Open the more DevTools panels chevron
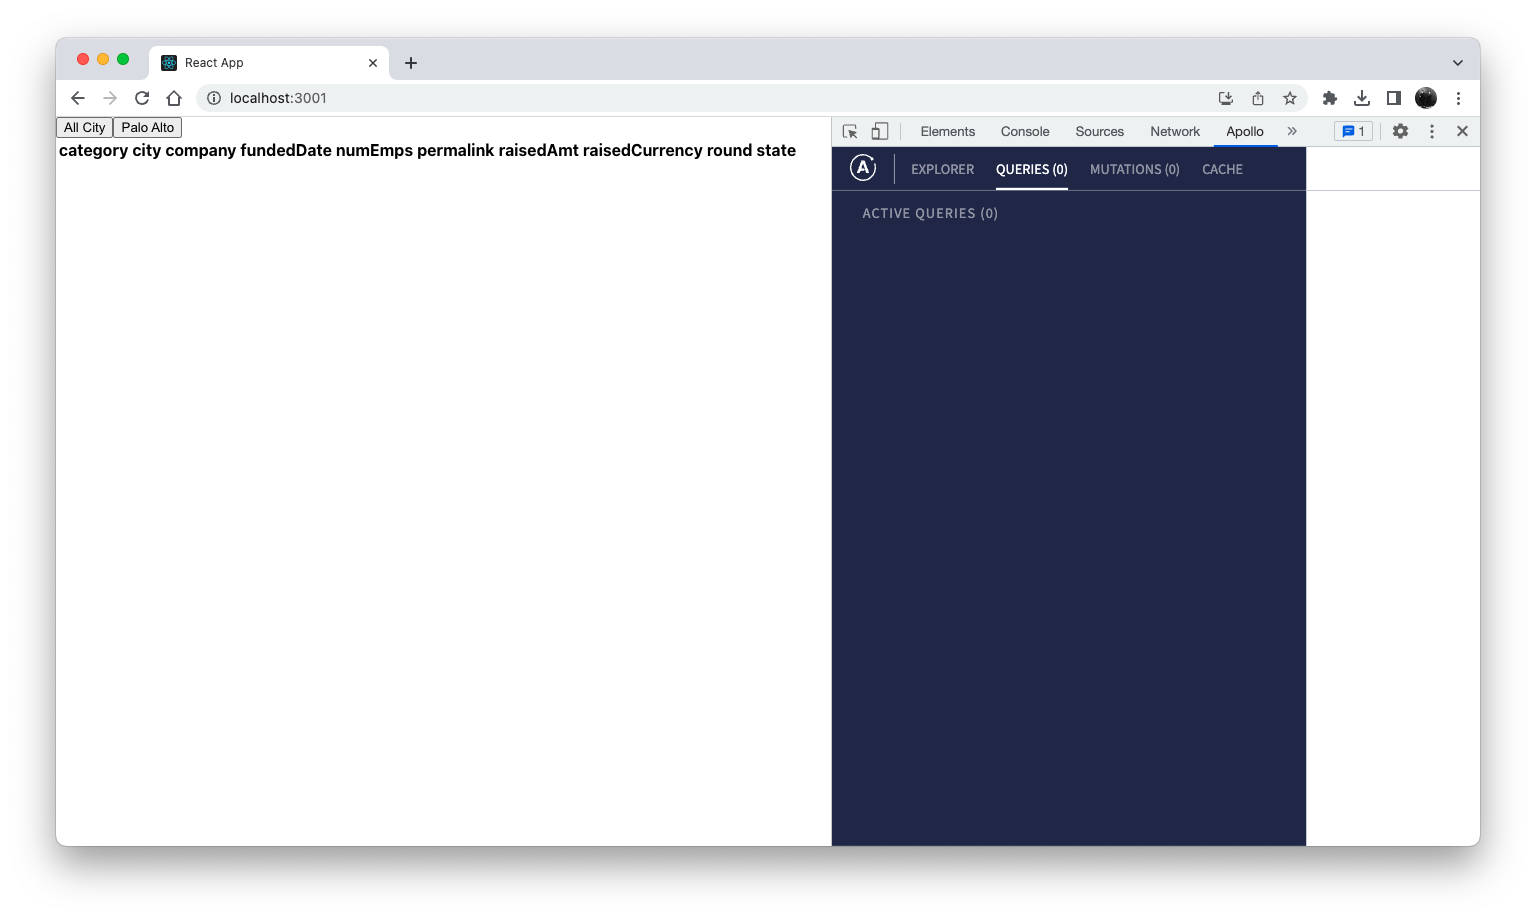This screenshot has height=920, width=1536. click(1292, 131)
